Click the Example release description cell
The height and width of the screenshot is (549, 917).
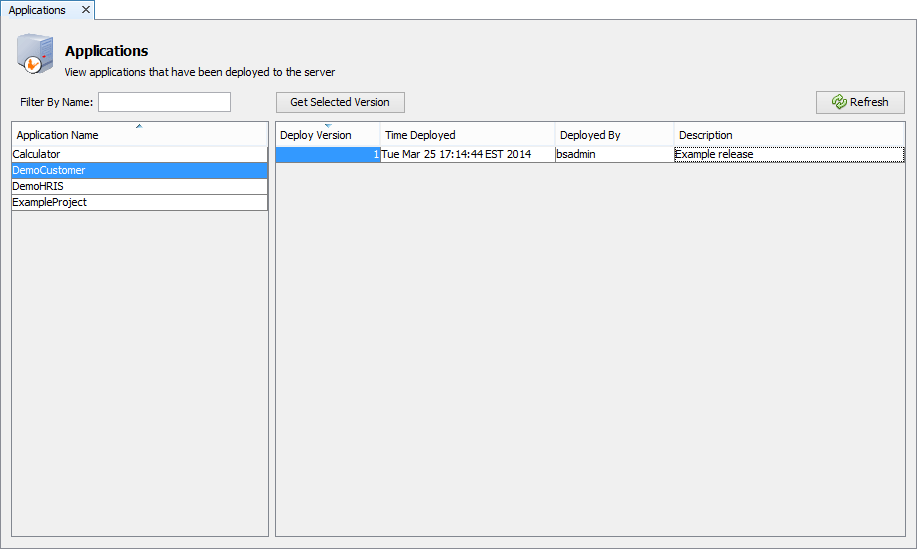(789, 155)
